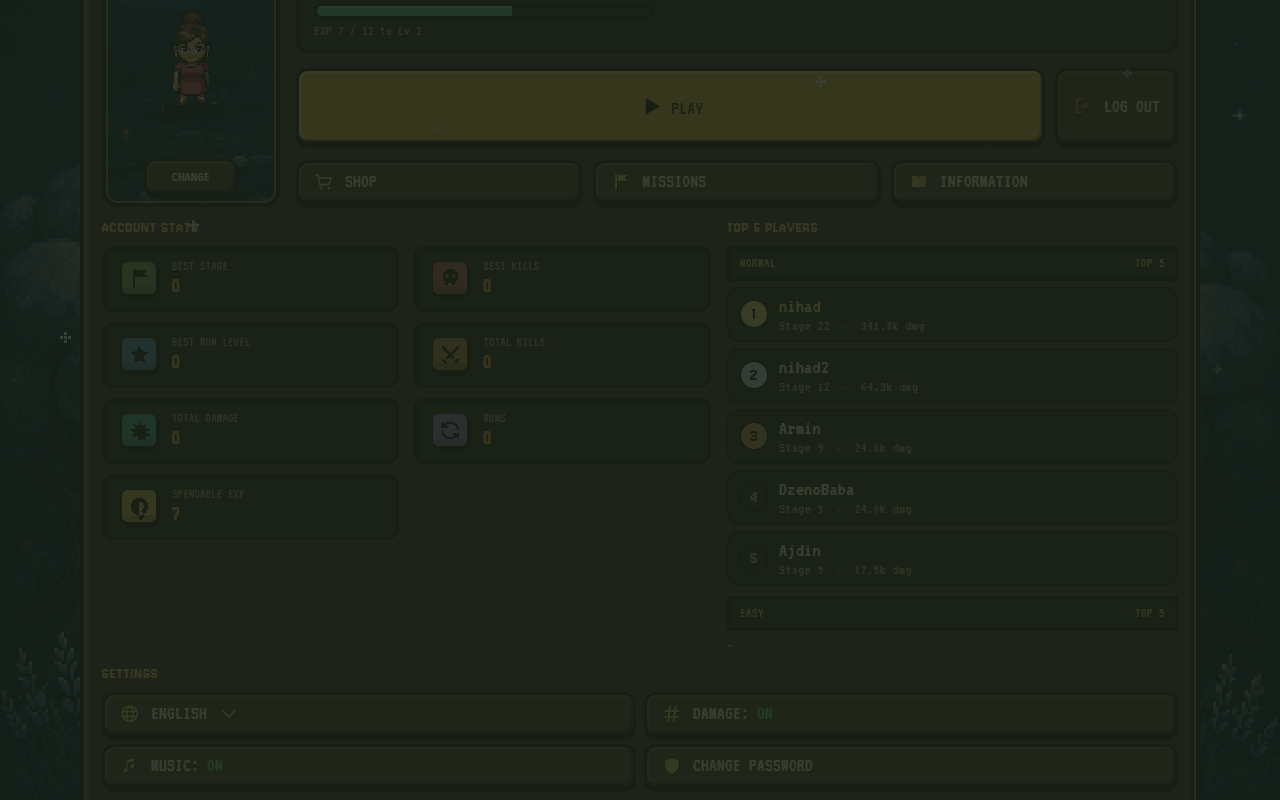Click the missions flag icon
The width and height of the screenshot is (1280, 800).
click(x=621, y=182)
